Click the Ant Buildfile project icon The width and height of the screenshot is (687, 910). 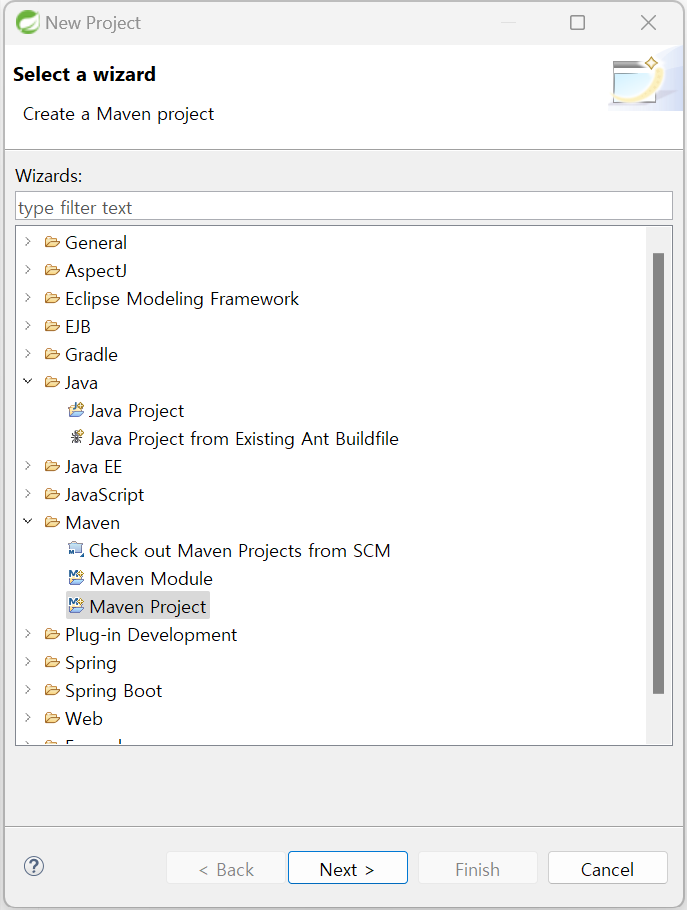76,438
